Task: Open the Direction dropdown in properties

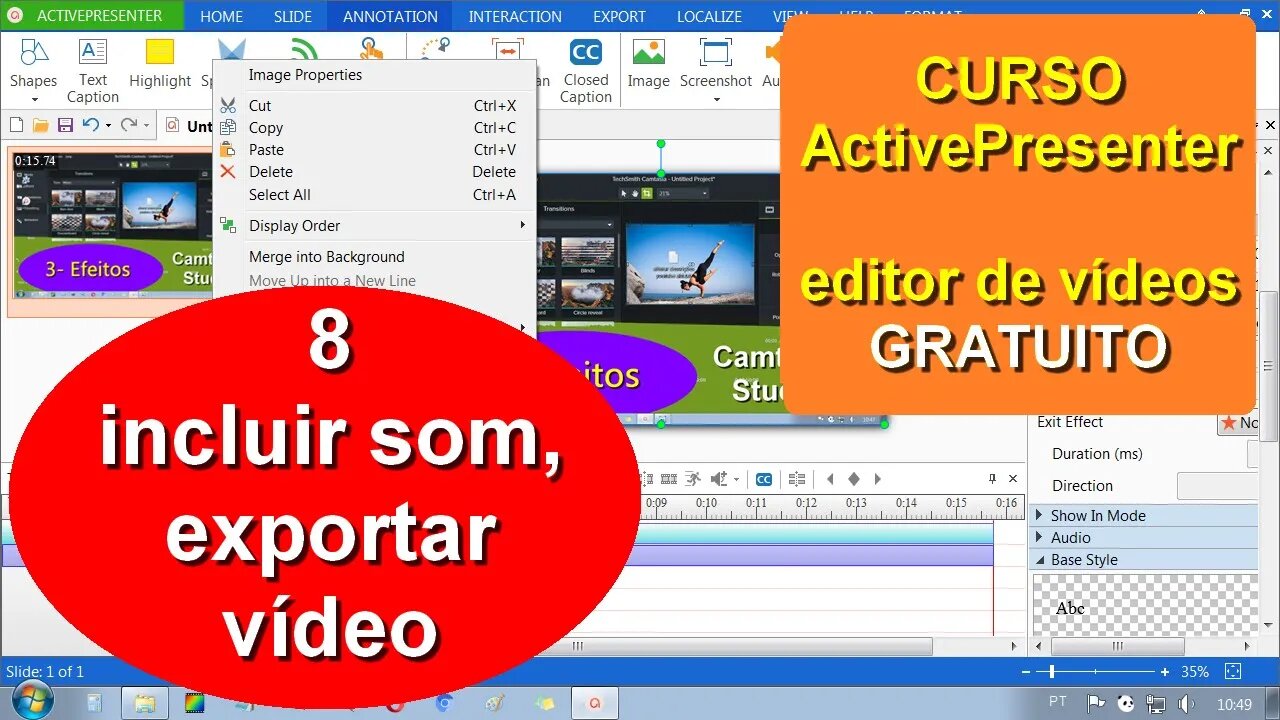Action: (1217, 486)
